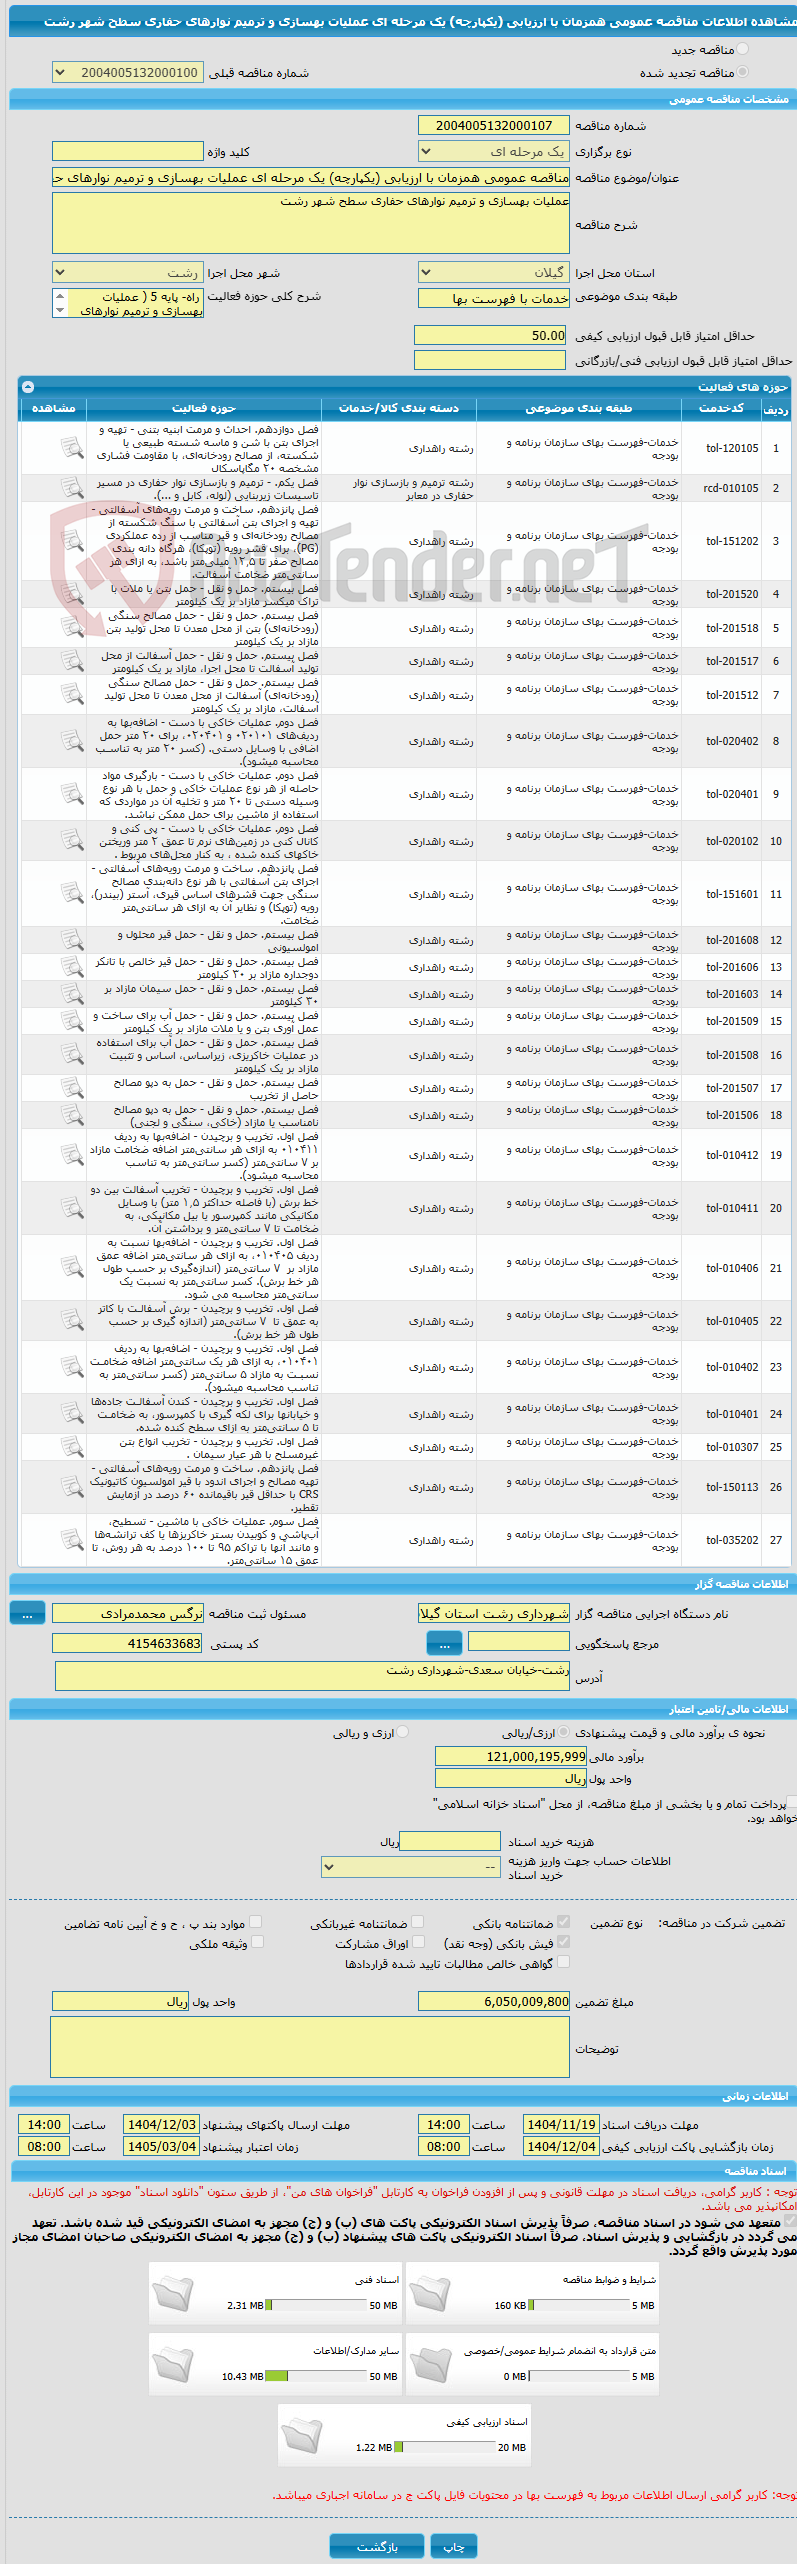Toggle ضمانتنامه غیربانکی checkbox

(417, 1921)
